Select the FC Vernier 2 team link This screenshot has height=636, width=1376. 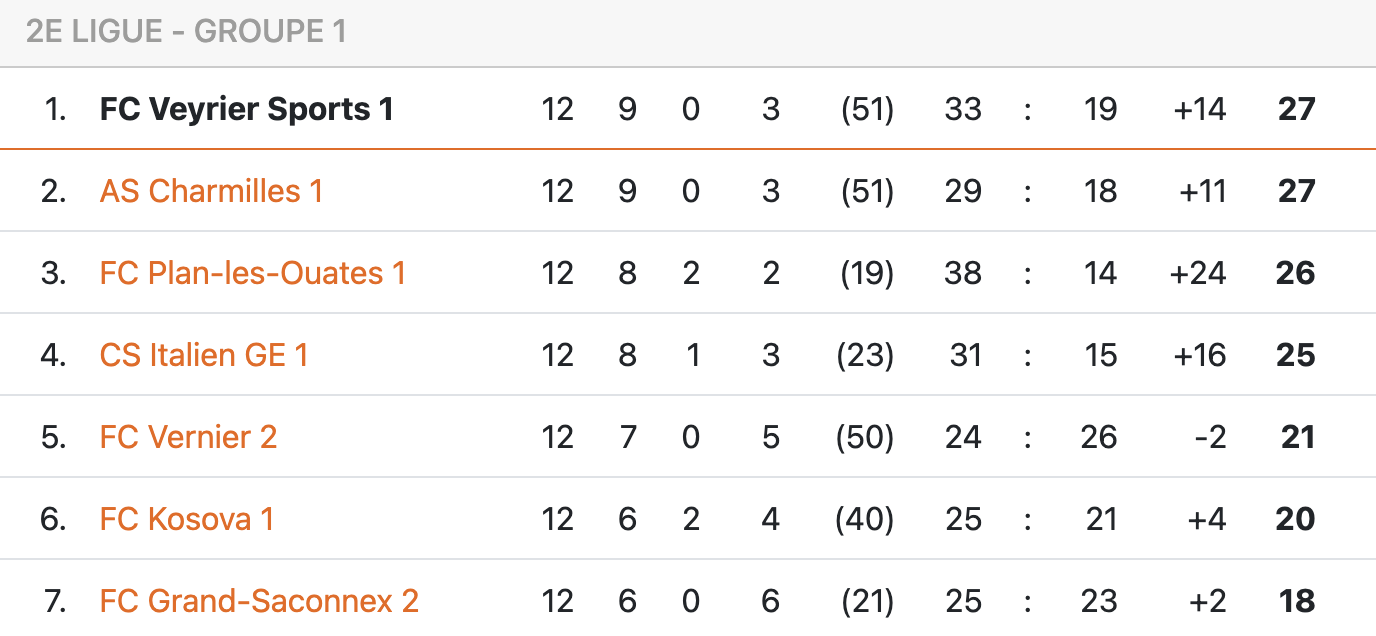point(188,437)
